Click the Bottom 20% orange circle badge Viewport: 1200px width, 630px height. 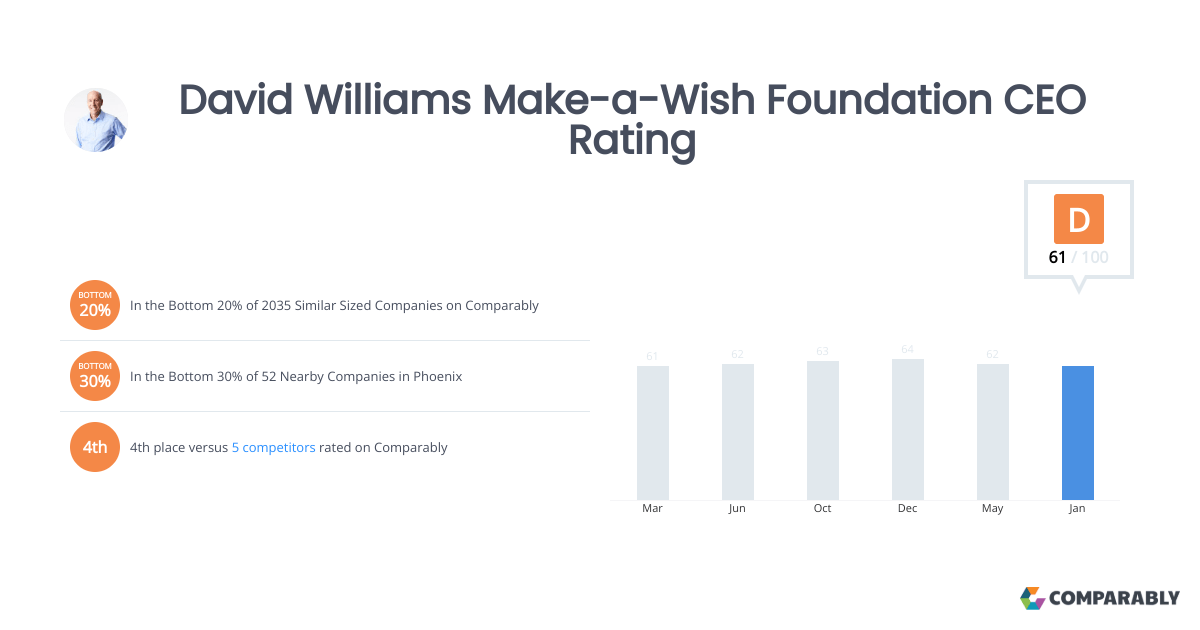[95, 305]
